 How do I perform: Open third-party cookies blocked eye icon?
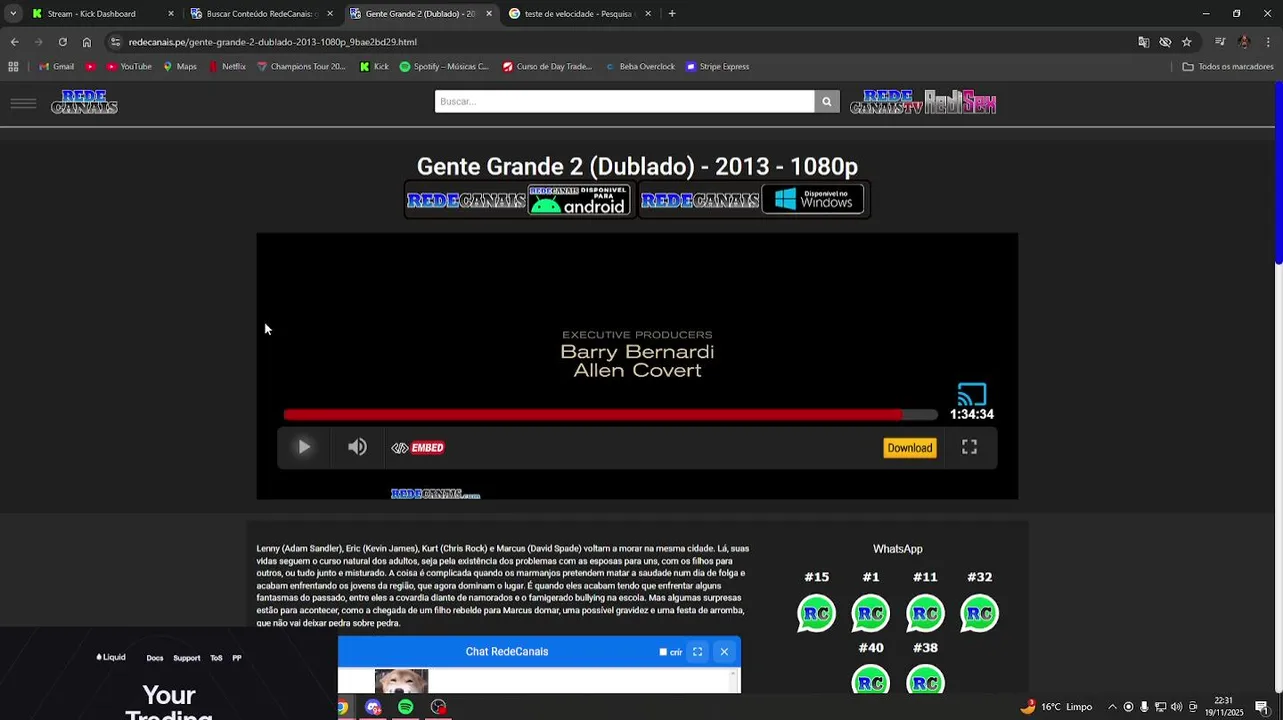click(x=1165, y=42)
